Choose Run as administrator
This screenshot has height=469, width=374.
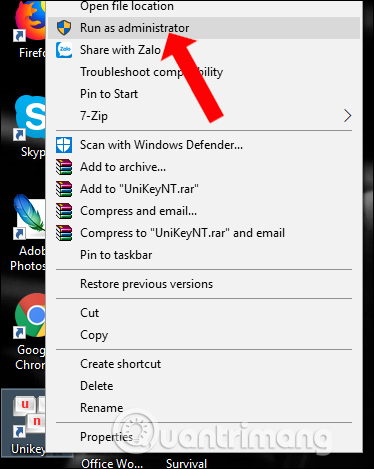204,28
